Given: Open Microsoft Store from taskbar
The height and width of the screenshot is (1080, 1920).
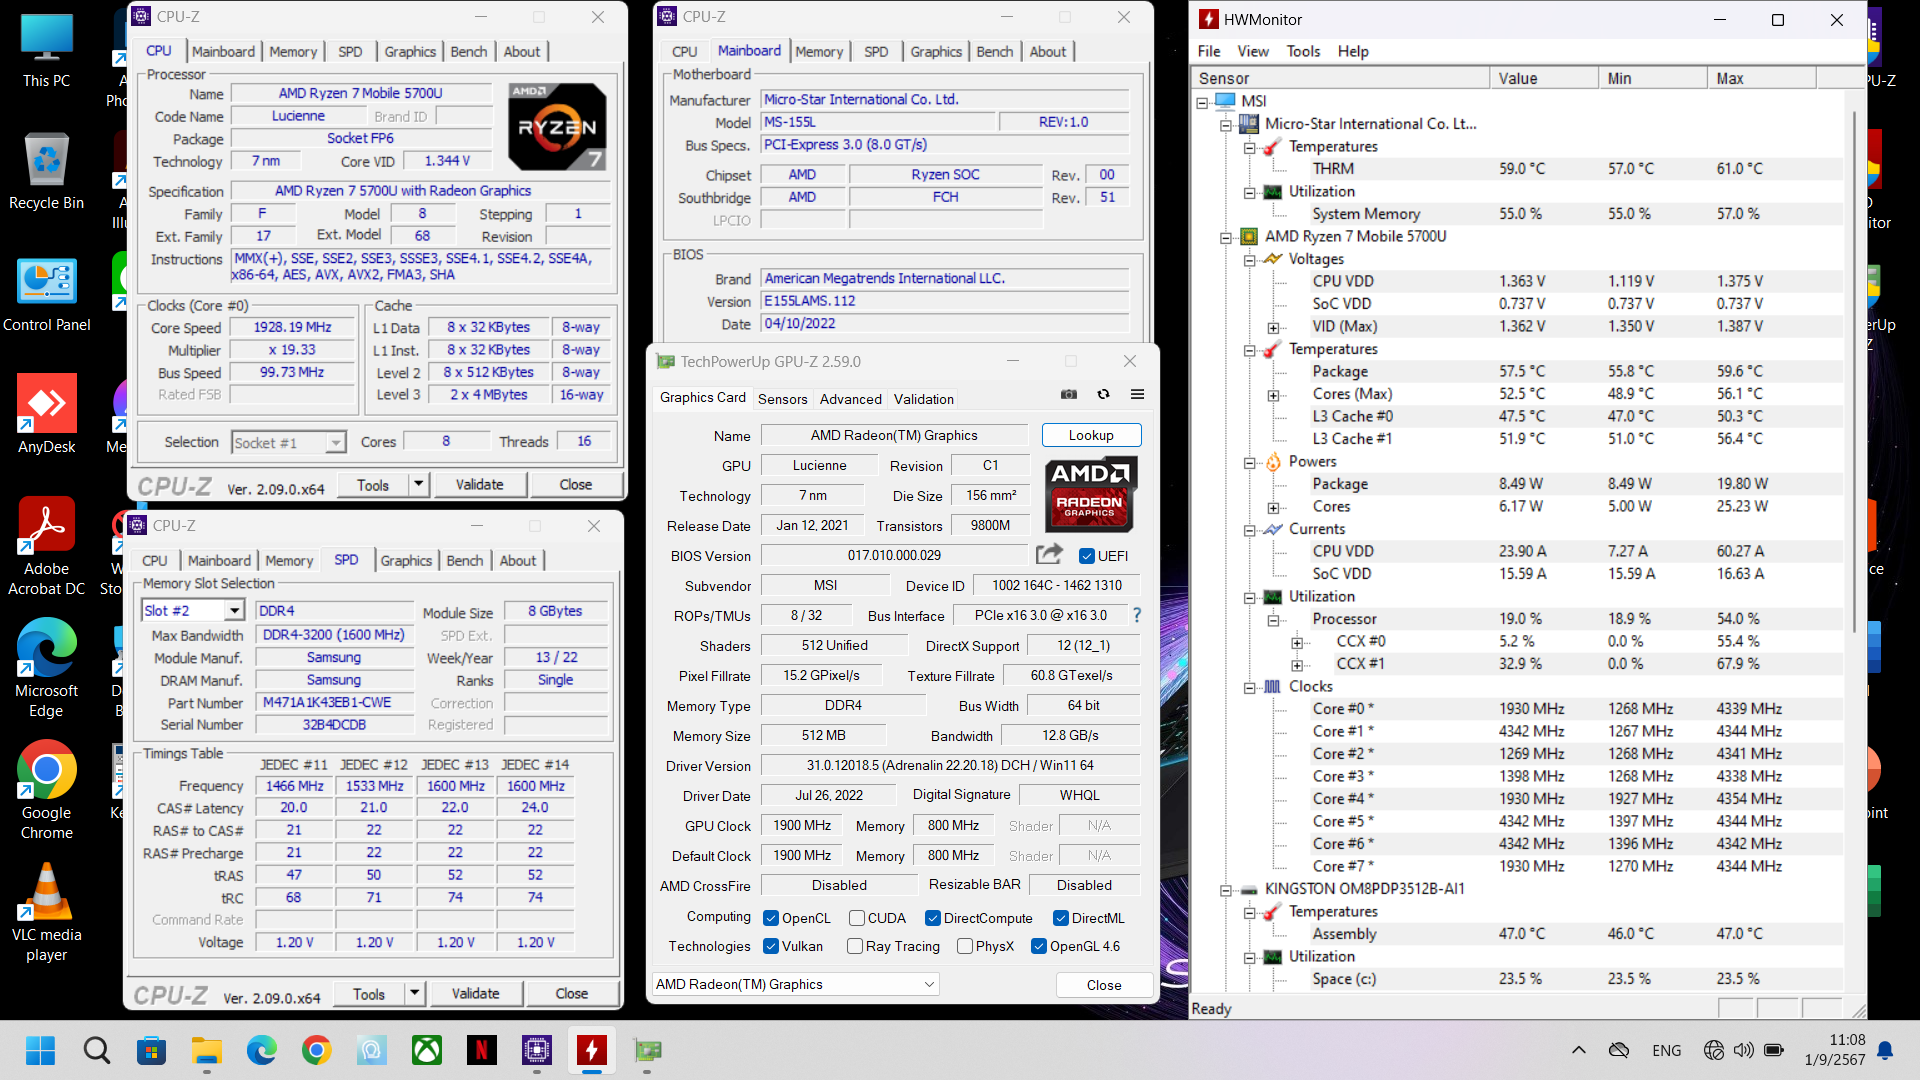Looking at the screenshot, I should pyautogui.click(x=151, y=1050).
